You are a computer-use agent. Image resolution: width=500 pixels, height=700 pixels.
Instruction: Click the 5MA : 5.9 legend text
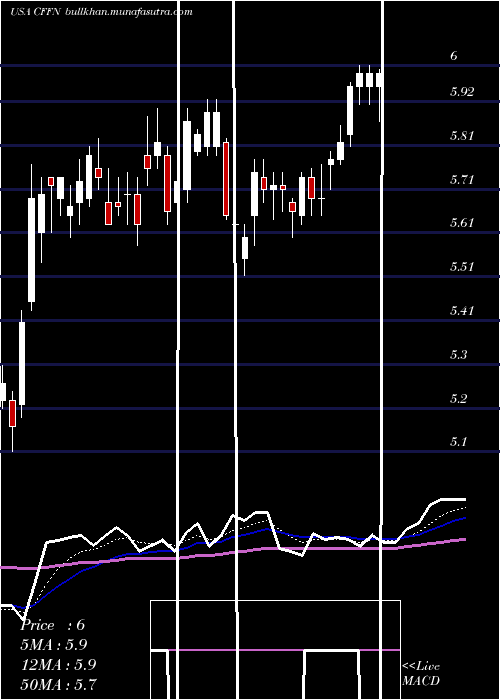[54, 645]
